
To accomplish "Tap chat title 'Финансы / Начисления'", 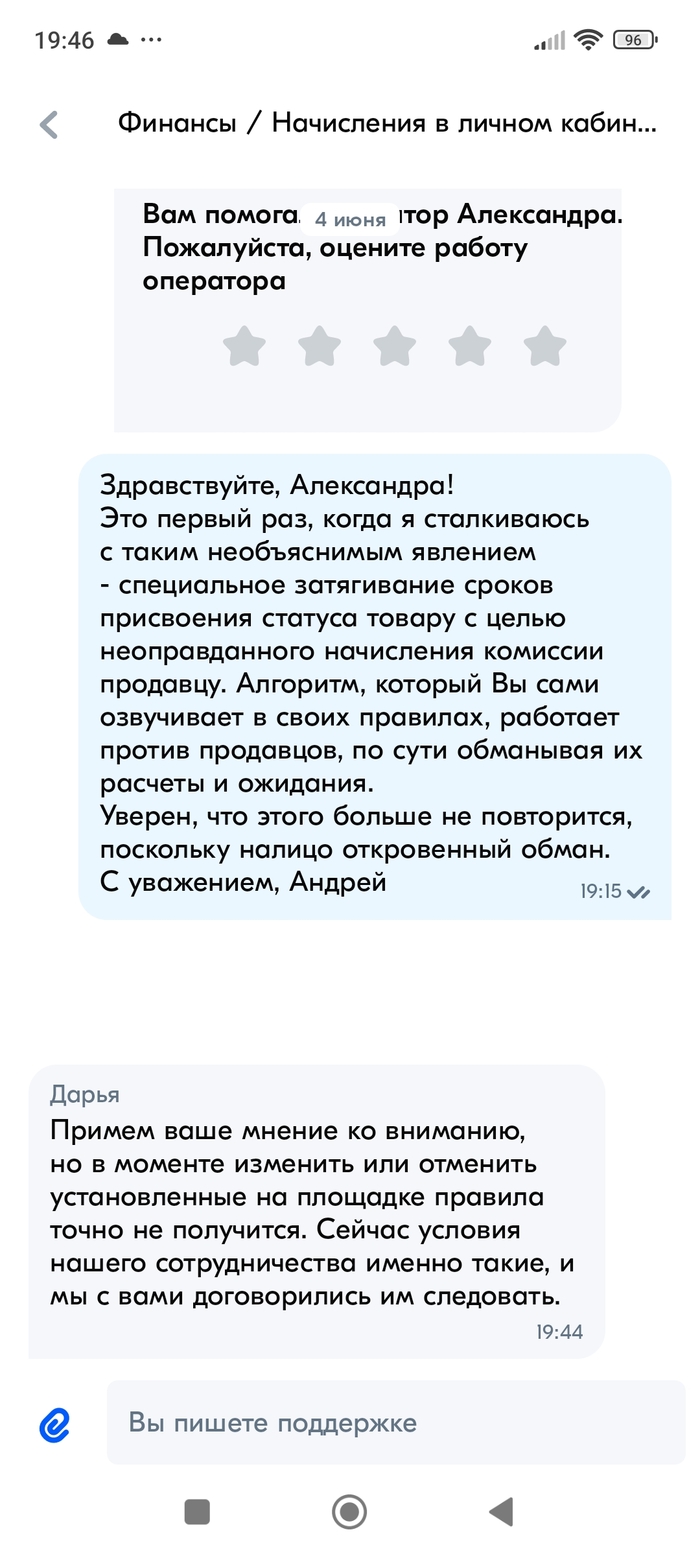I will pos(387,124).
